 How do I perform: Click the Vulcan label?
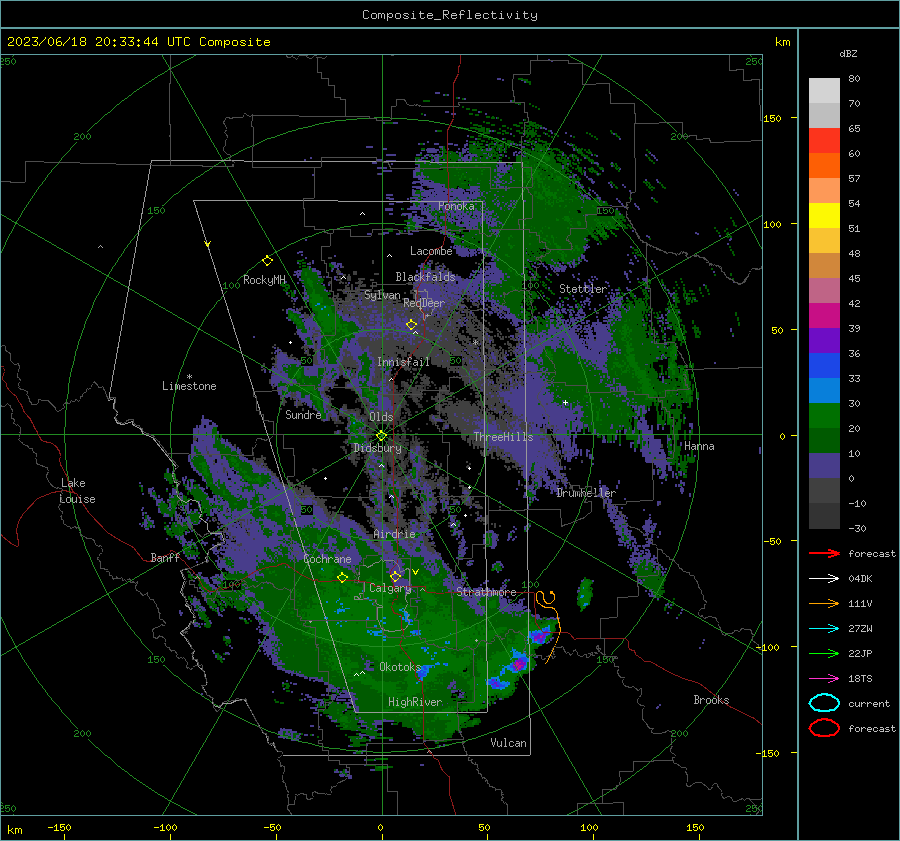[508, 743]
